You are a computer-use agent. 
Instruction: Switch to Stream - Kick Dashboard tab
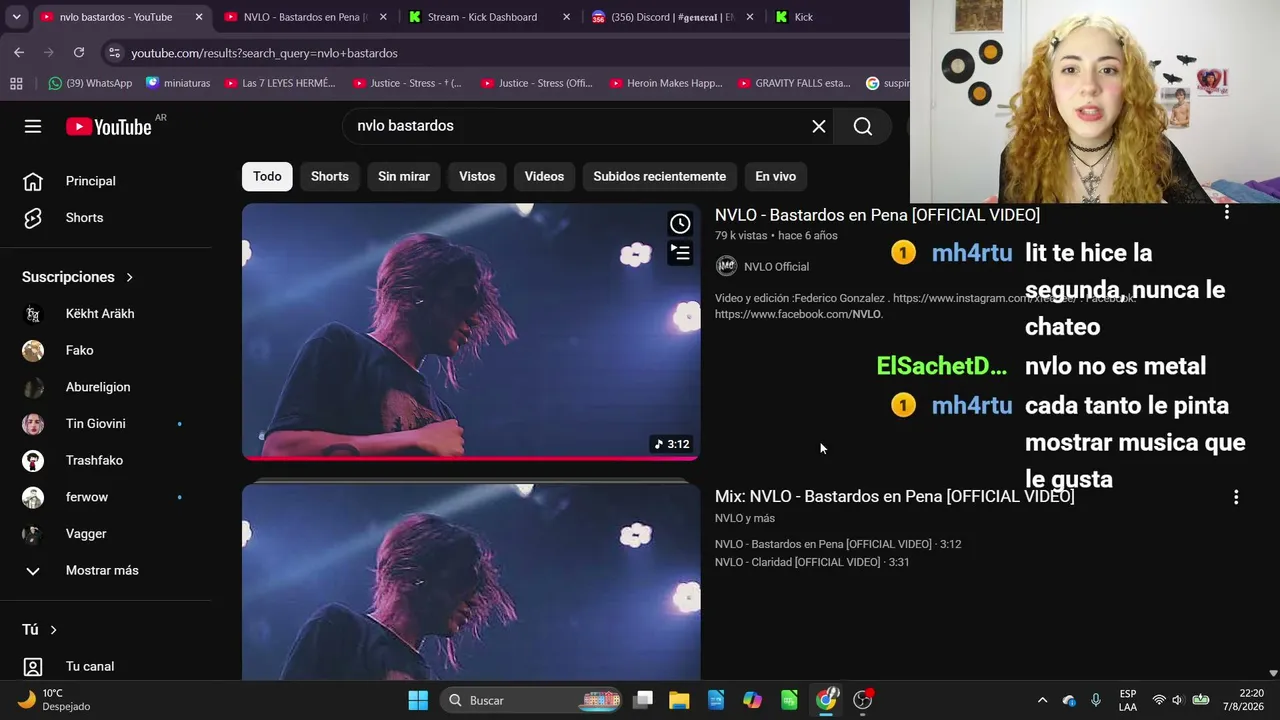[x=483, y=17]
